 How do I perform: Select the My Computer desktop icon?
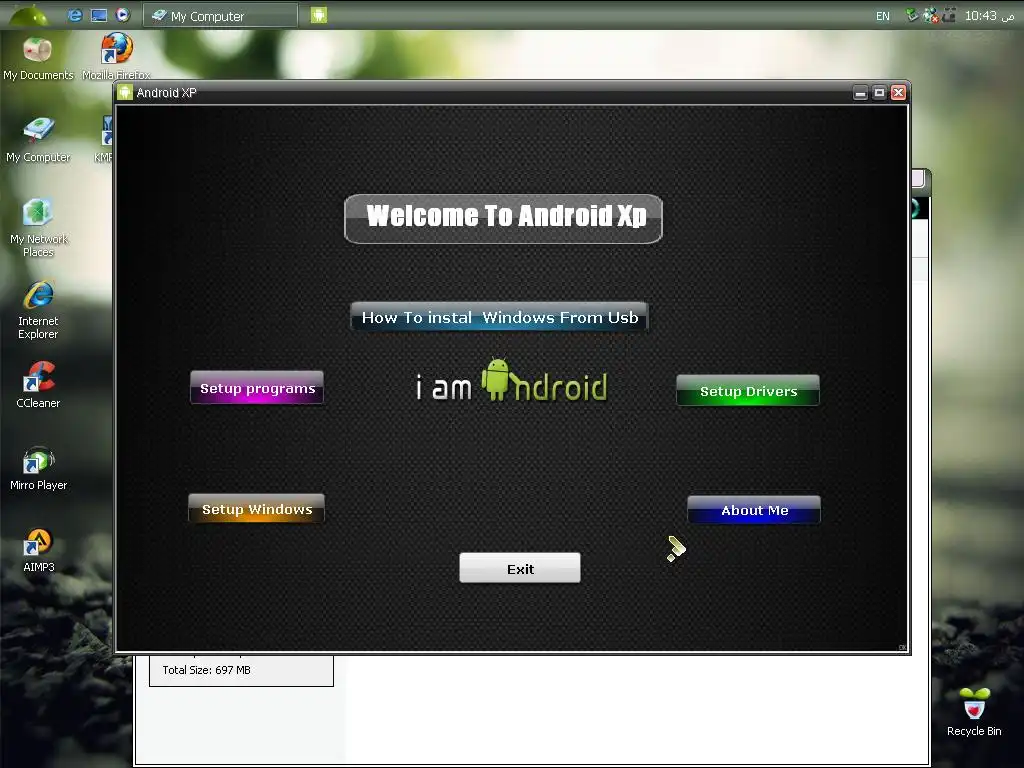coord(38,140)
